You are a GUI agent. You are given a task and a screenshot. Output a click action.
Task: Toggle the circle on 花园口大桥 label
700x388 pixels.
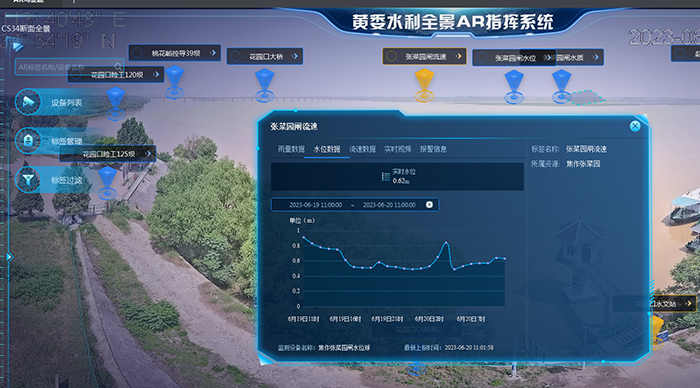tap(235, 56)
